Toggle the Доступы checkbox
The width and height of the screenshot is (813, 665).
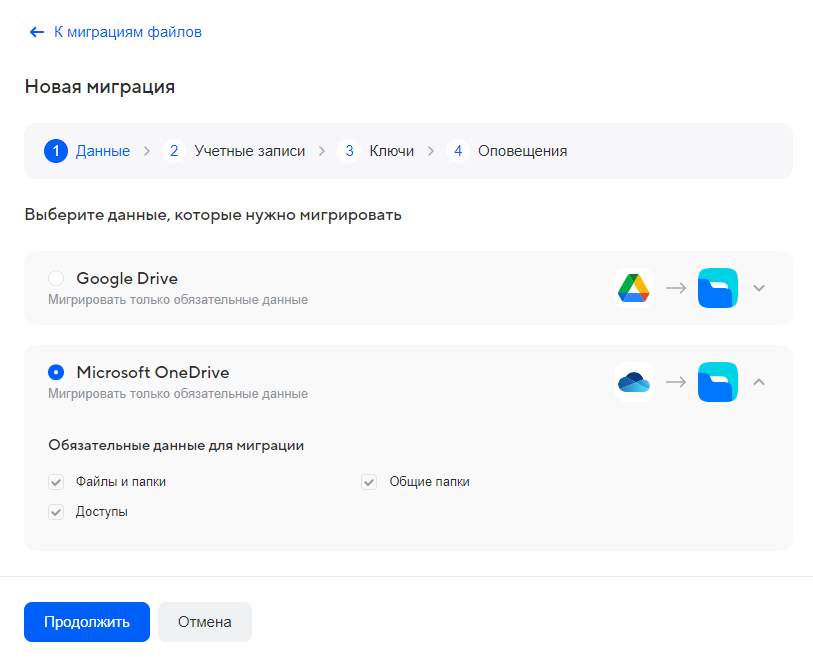[x=56, y=512]
